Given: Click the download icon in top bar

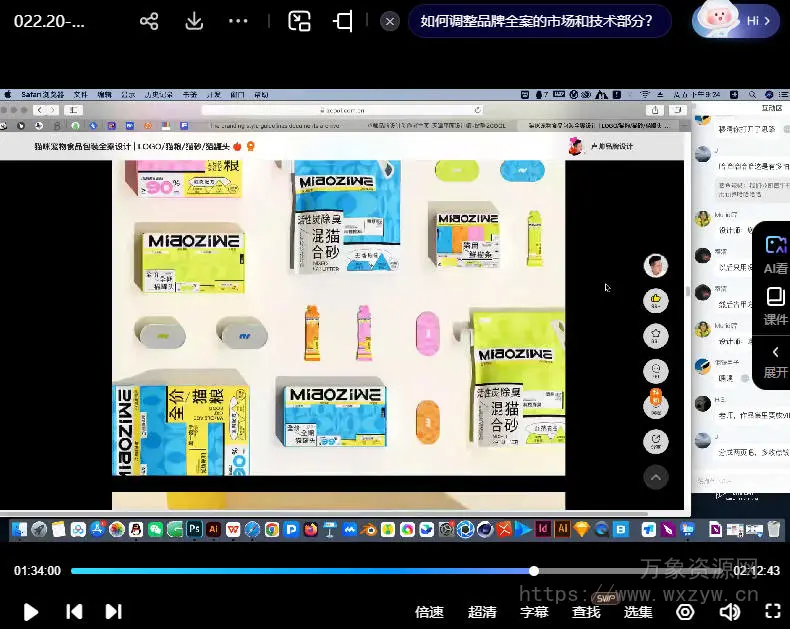Looking at the screenshot, I should (x=195, y=21).
